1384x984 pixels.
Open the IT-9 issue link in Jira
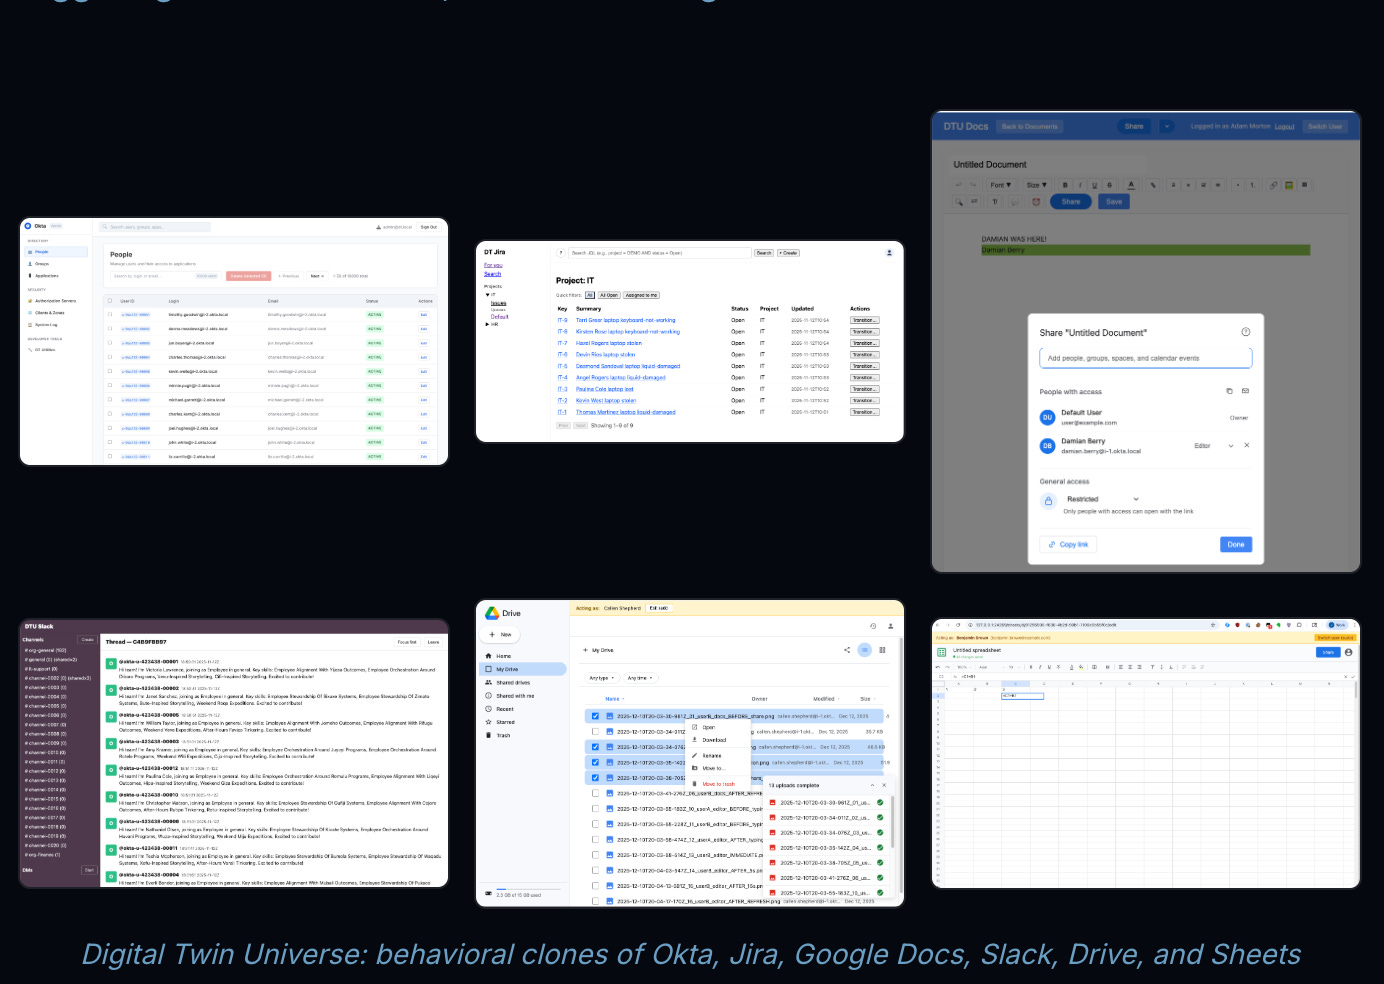pos(562,320)
